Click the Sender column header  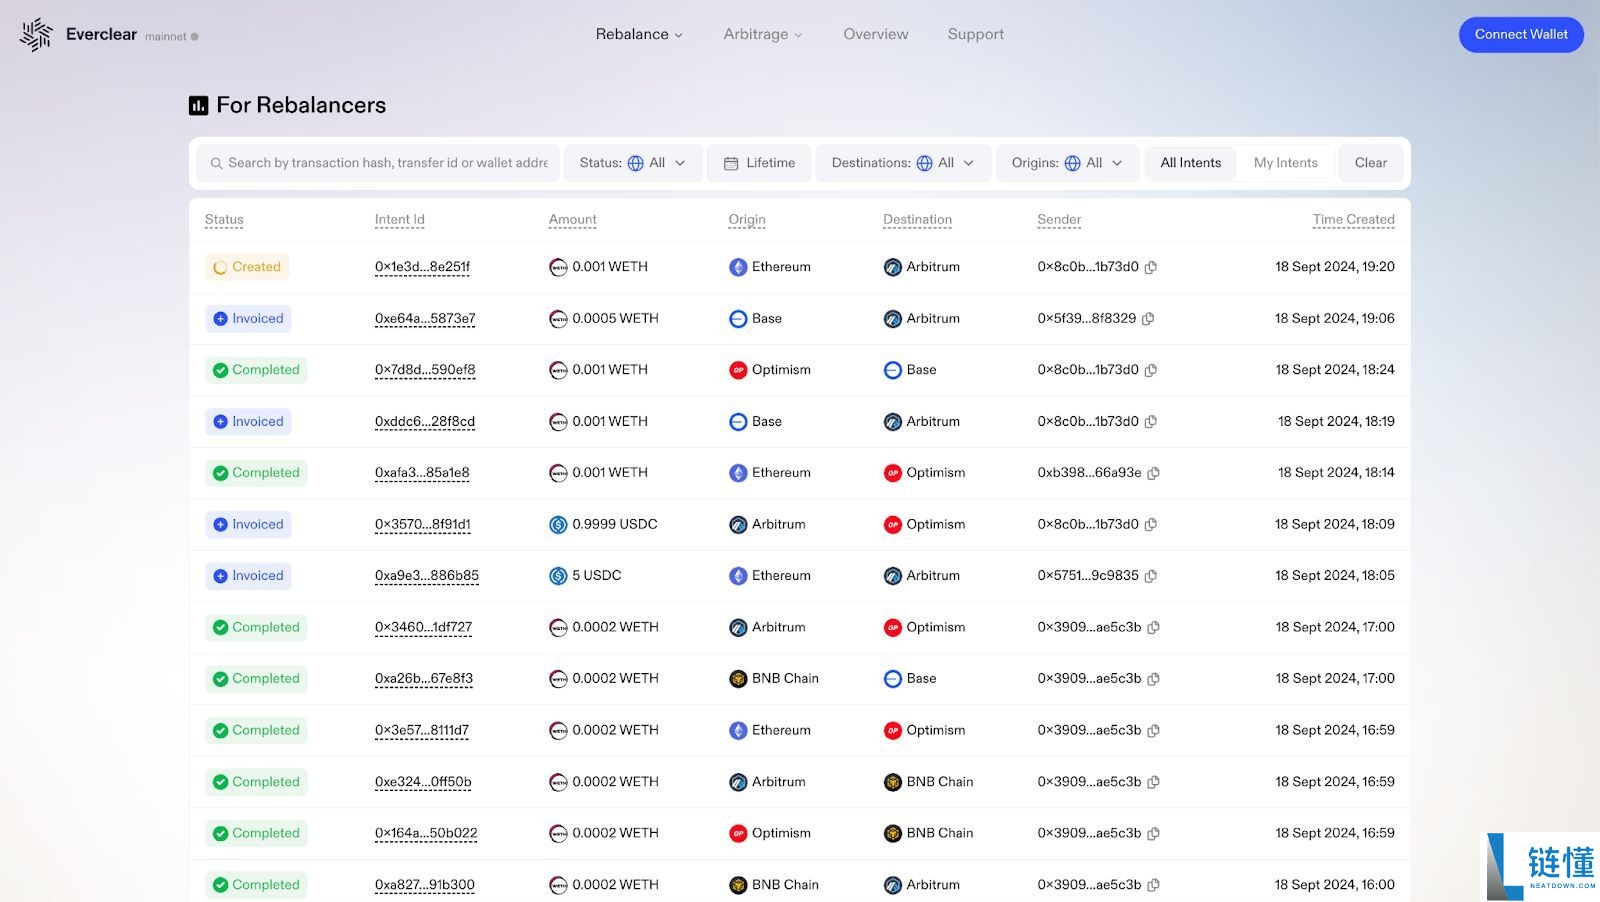point(1059,220)
